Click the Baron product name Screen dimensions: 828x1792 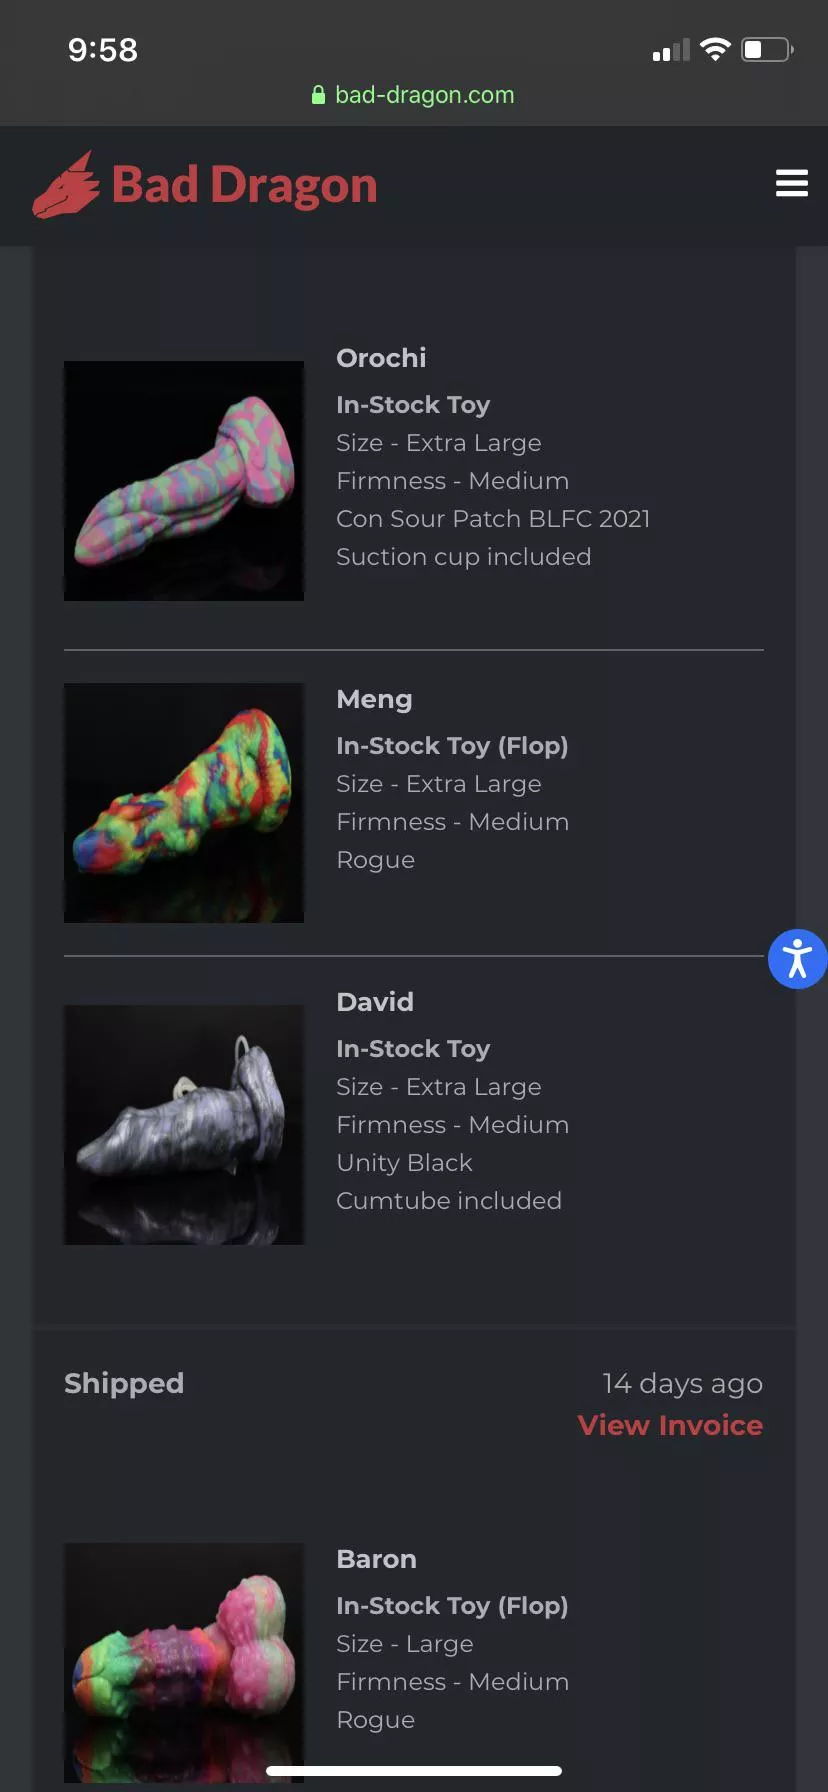(376, 1559)
